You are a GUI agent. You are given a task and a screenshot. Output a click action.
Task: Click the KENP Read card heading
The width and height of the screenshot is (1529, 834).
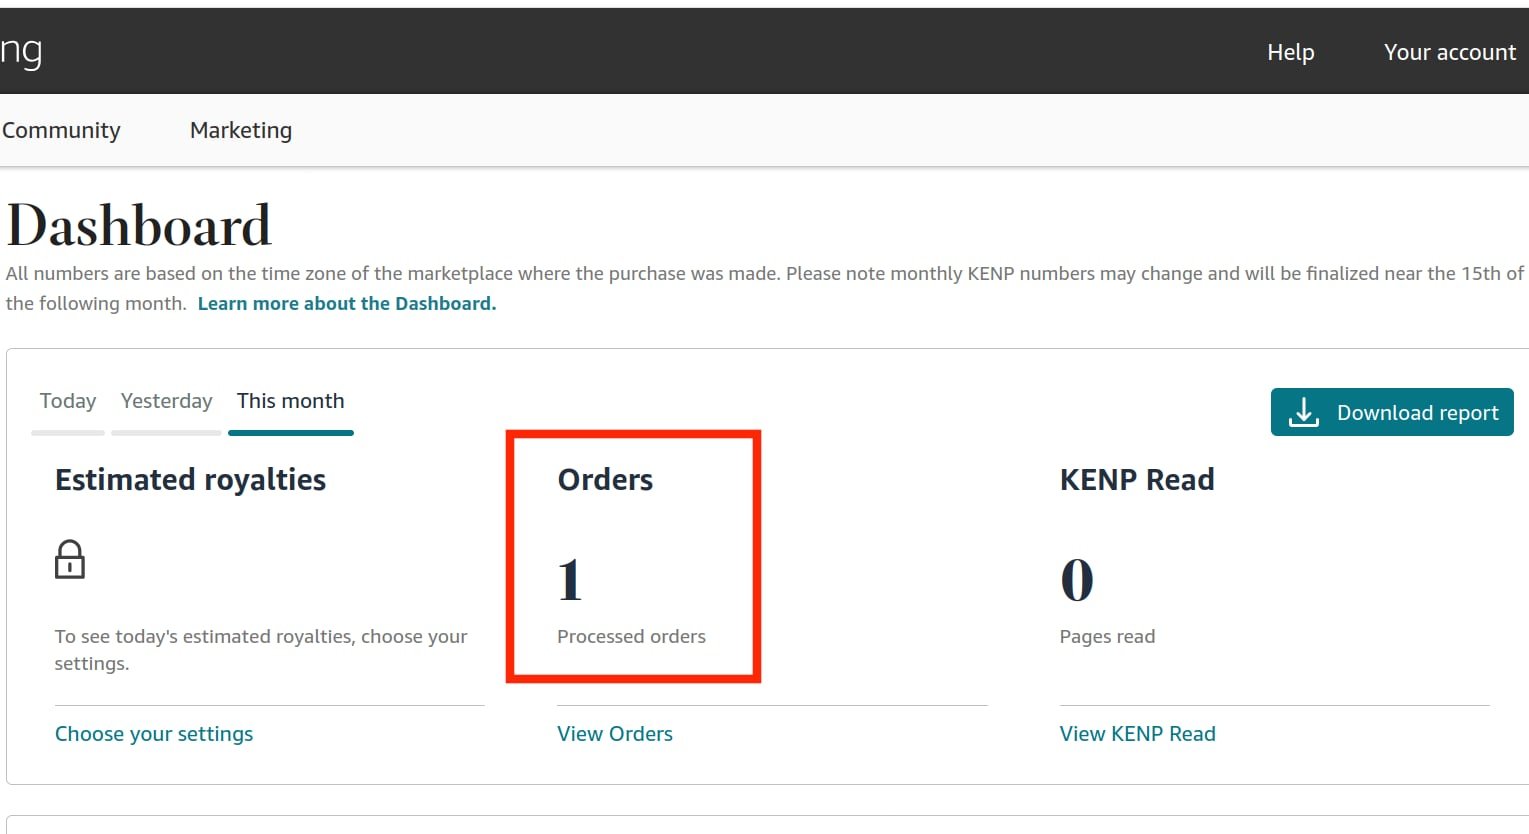1137,480
